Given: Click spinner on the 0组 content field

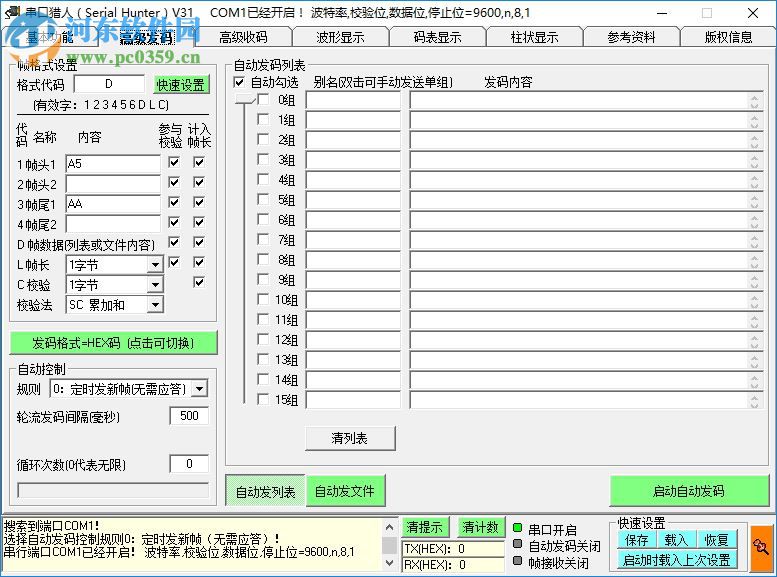Looking at the screenshot, I should point(754,101).
